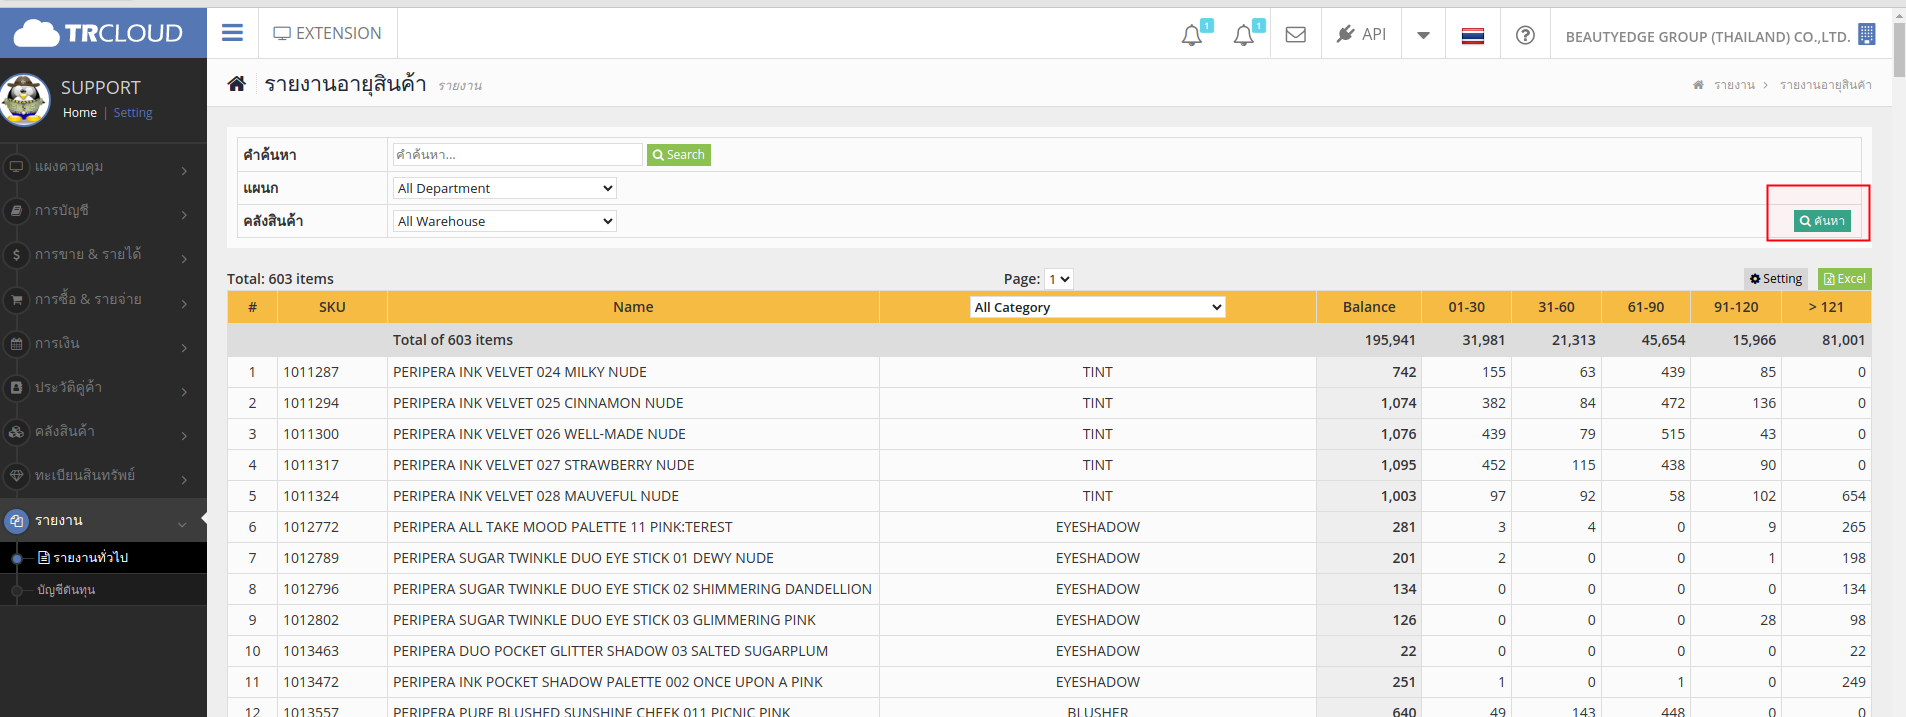This screenshot has height=717, width=1906.
Task: Click the calendar icon for การเงิน
Action: 16,344
